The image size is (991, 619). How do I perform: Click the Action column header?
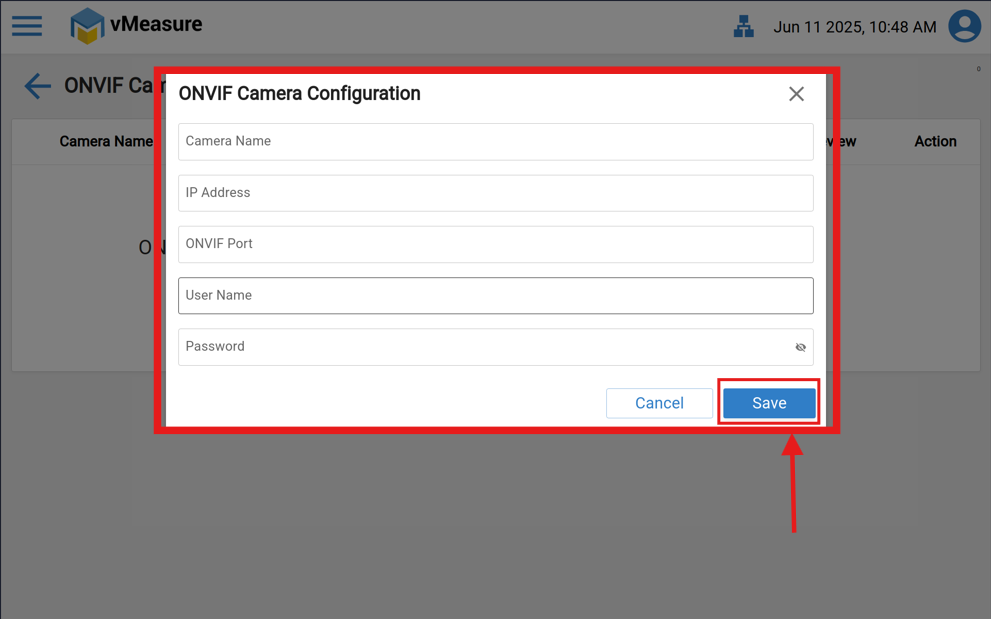click(935, 142)
